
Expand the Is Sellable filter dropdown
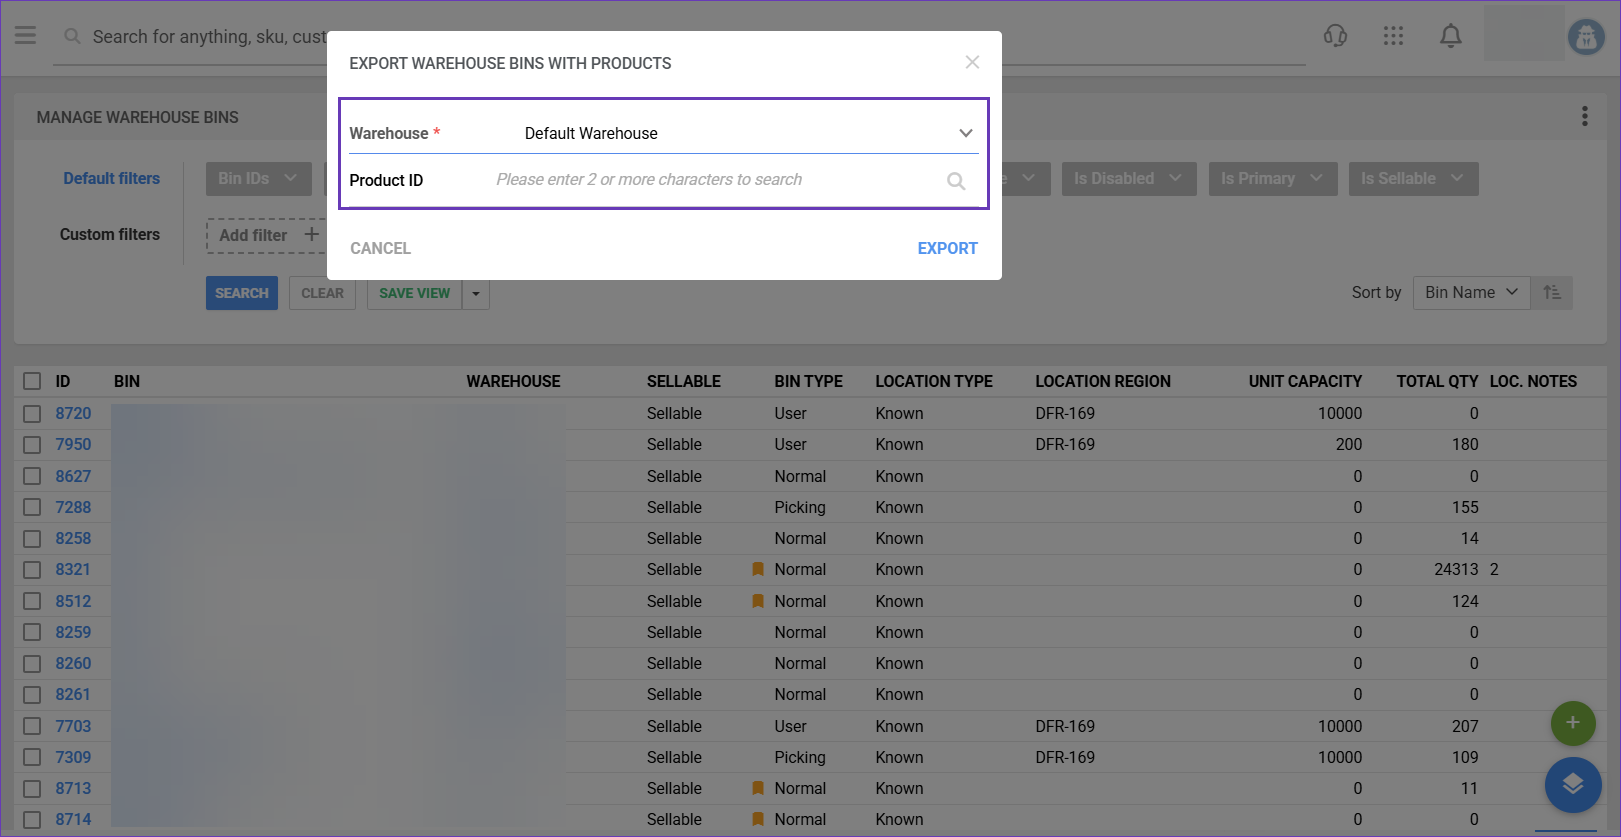[x=1412, y=178]
